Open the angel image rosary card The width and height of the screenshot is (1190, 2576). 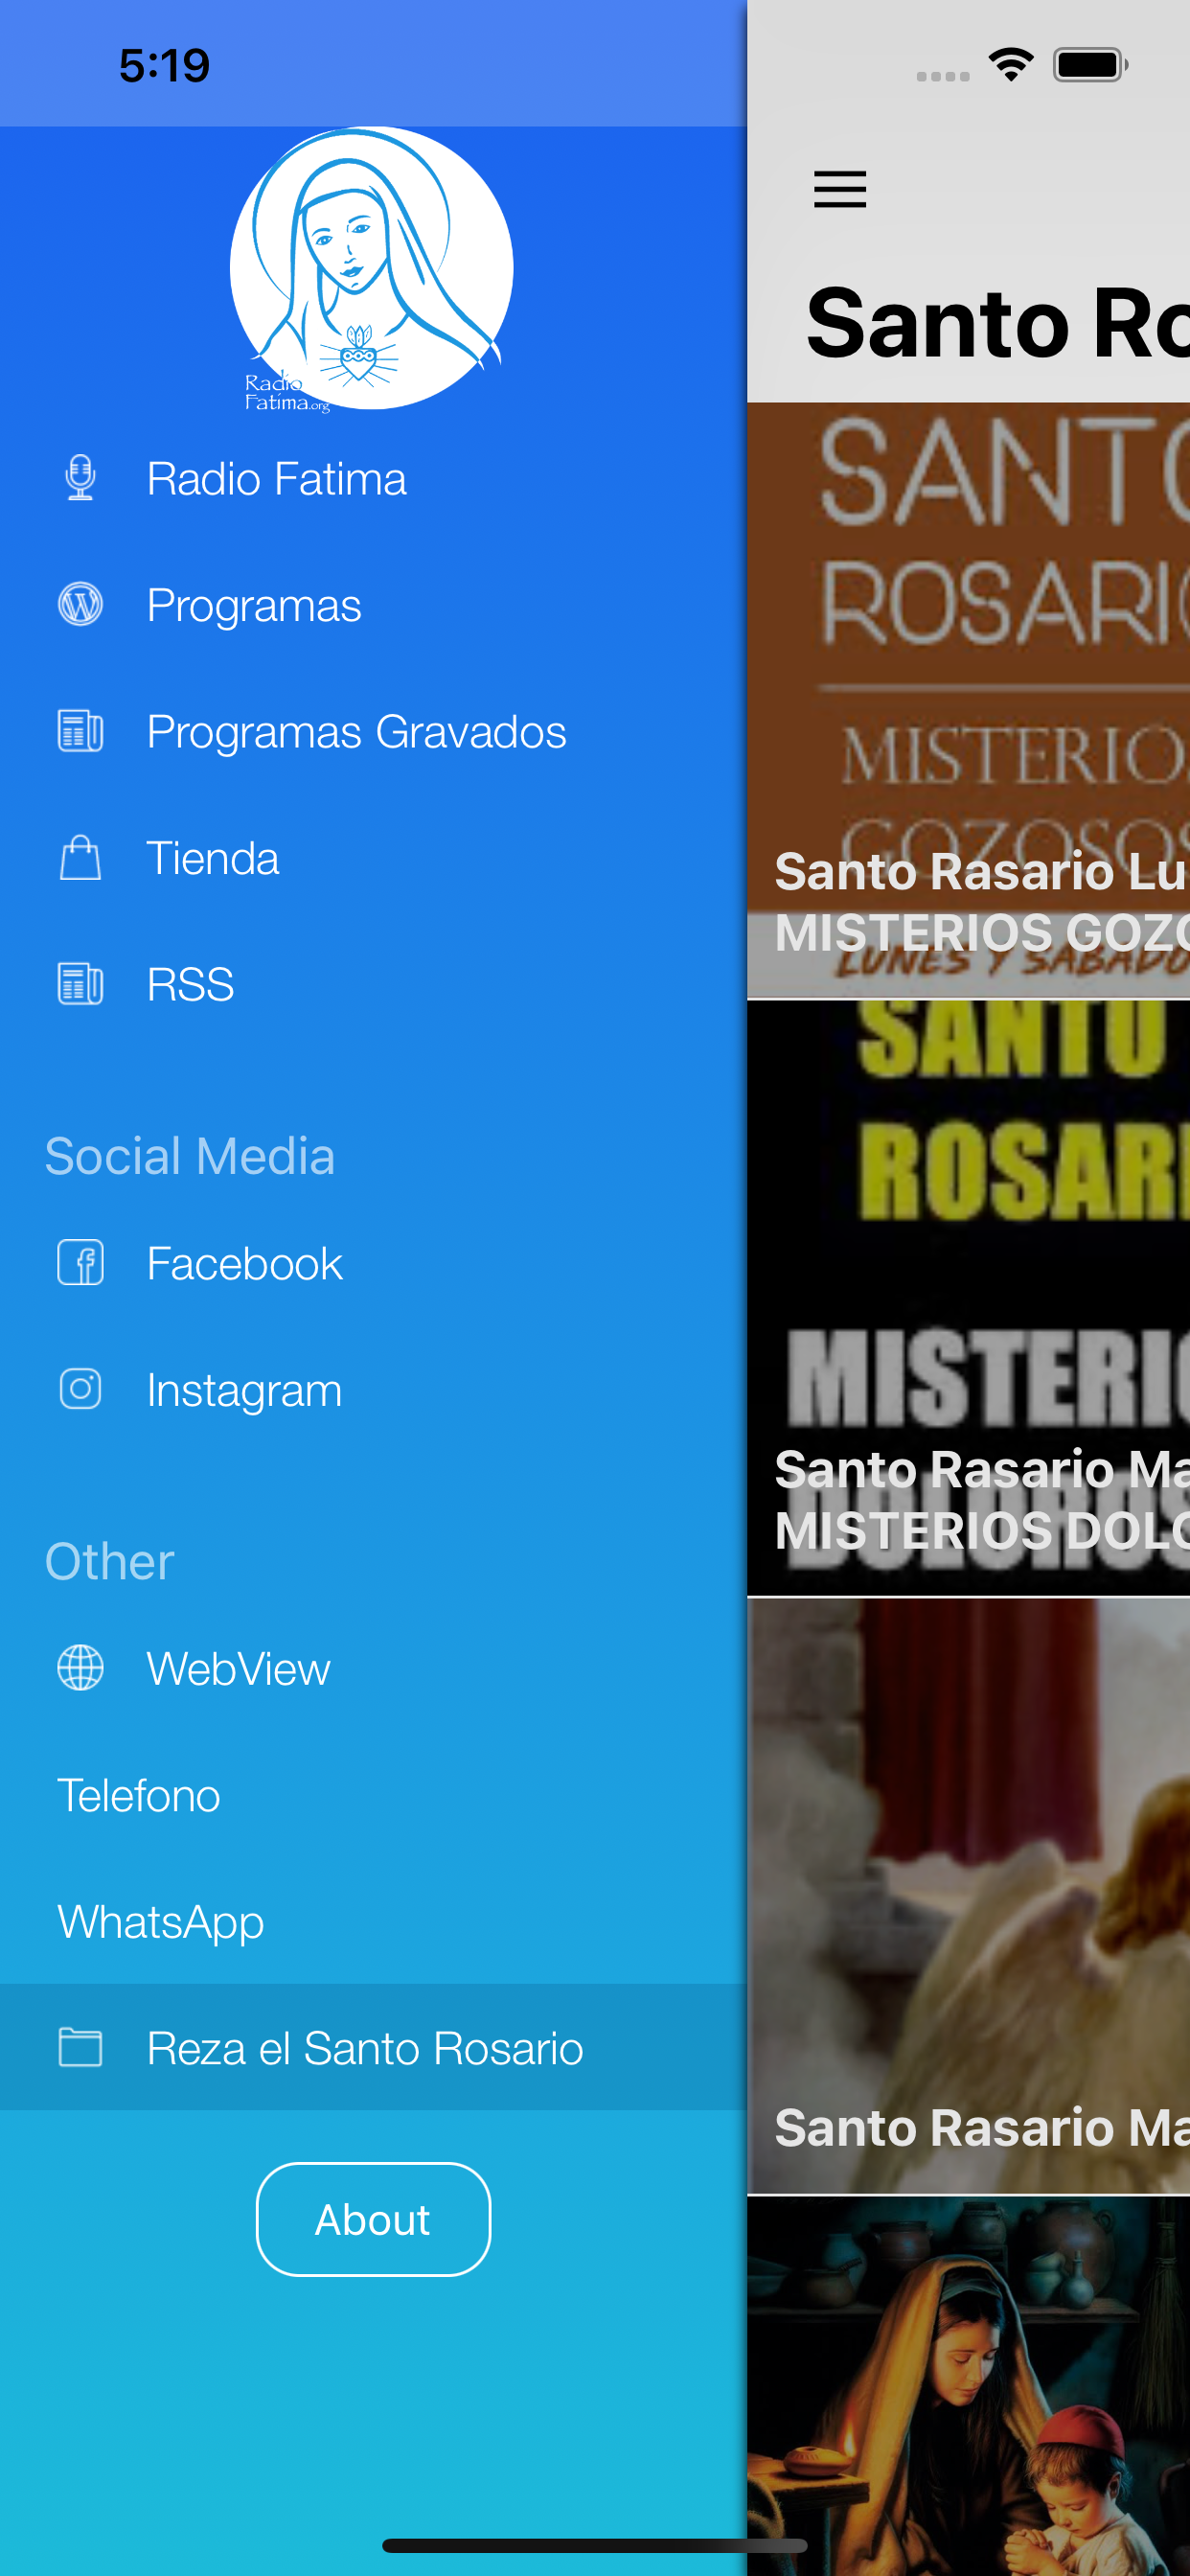(968, 1896)
